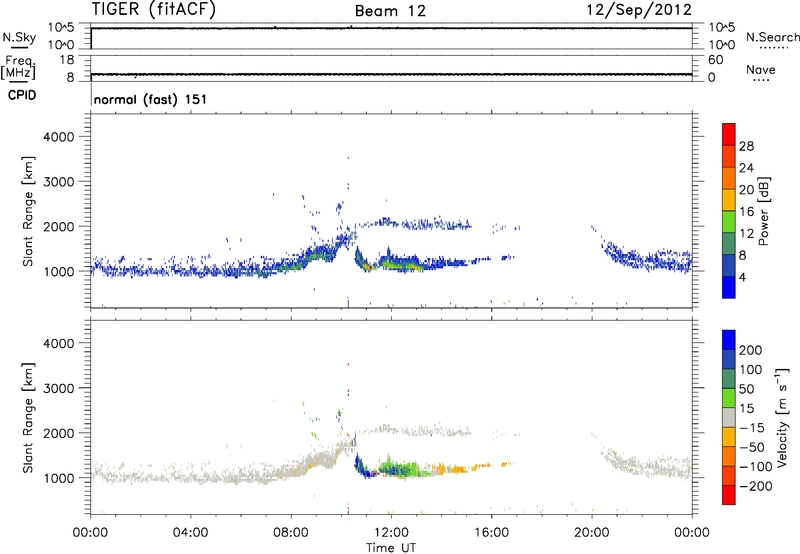Click the 'N.Sky' legend label

pyautogui.click(x=19, y=37)
